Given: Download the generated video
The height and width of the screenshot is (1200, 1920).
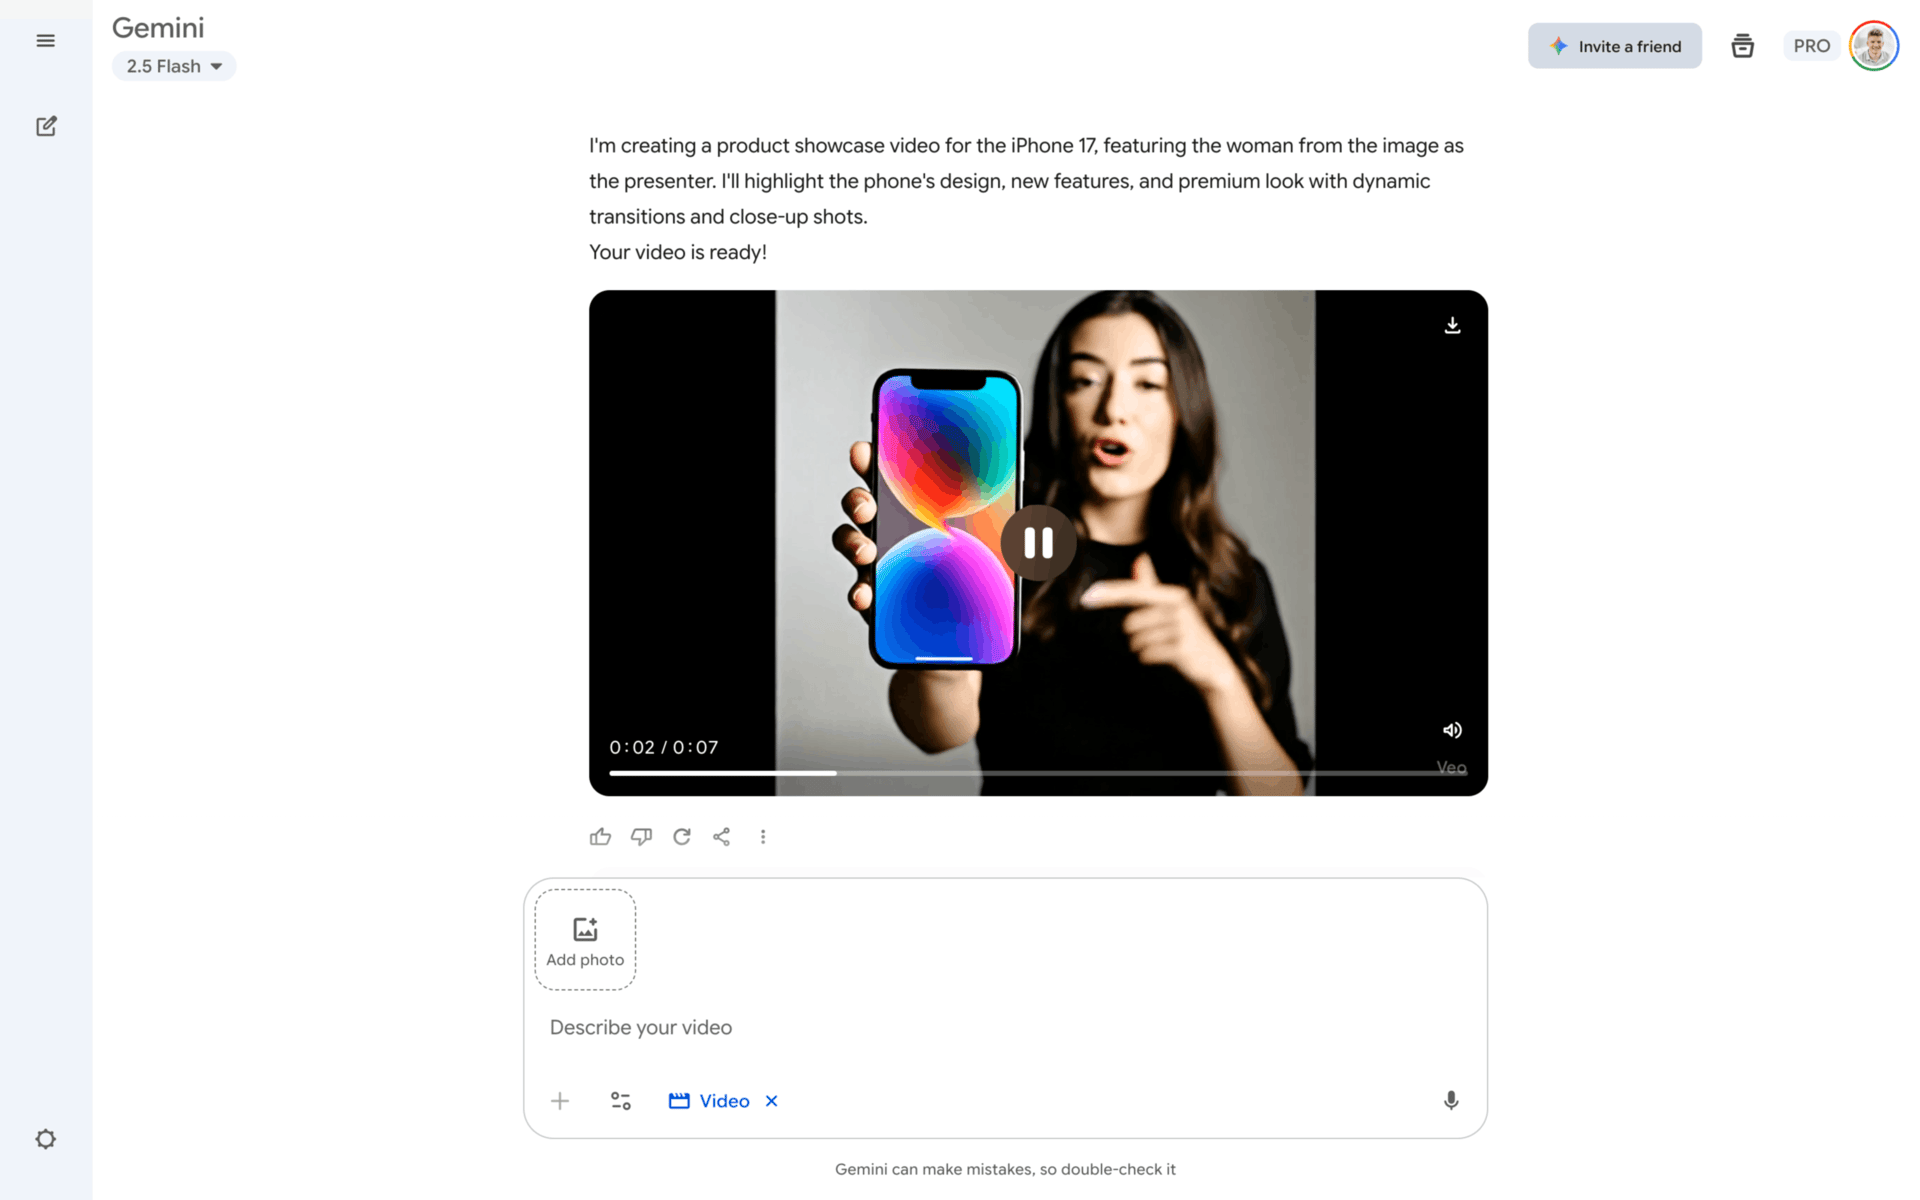Looking at the screenshot, I should click(1452, 326).
